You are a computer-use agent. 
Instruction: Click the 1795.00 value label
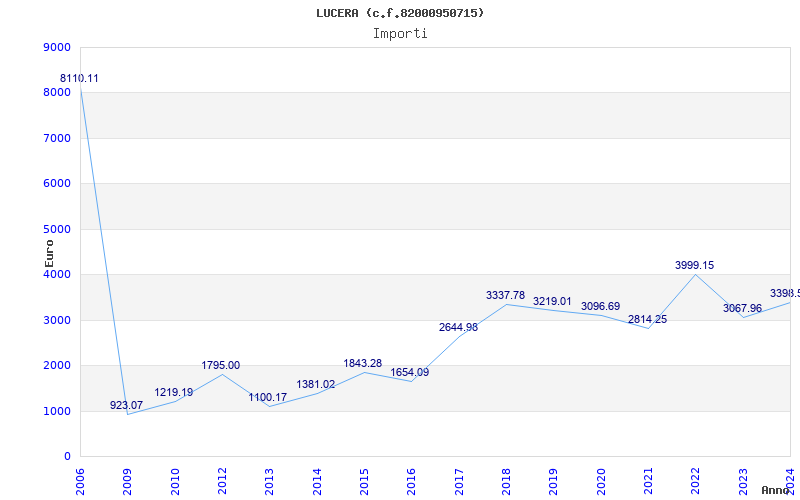tap(220, 366)
